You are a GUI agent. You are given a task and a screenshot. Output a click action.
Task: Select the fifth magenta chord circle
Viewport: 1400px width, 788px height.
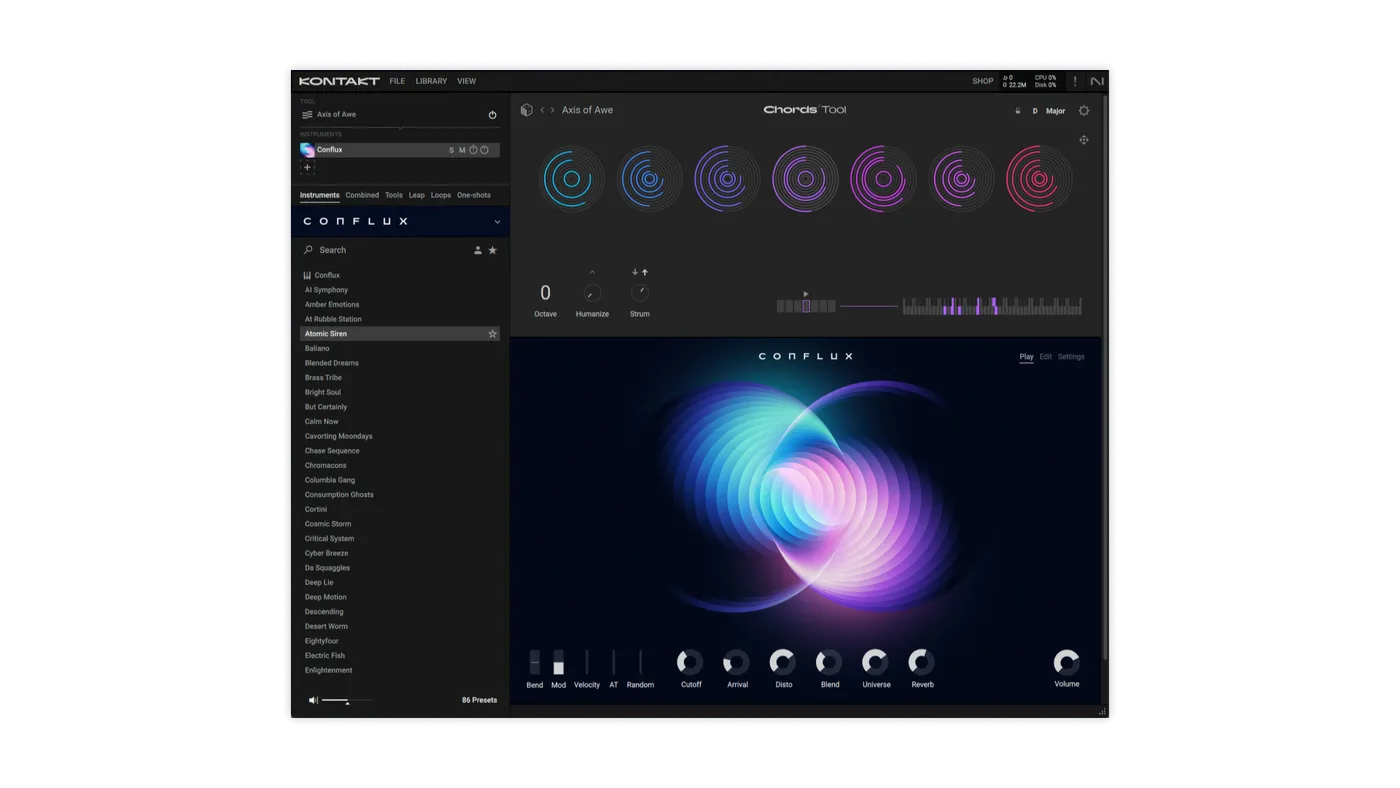click(x=883, y=179)
